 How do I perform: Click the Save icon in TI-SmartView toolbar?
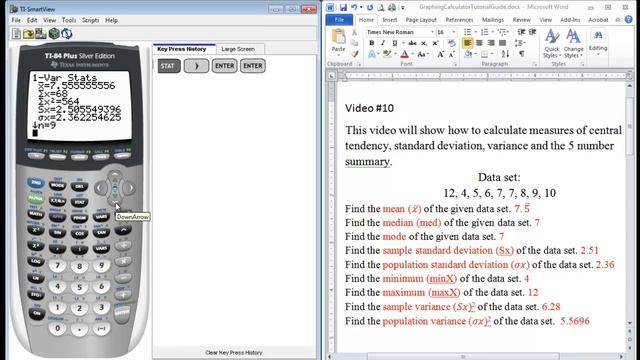coord(41,33)
